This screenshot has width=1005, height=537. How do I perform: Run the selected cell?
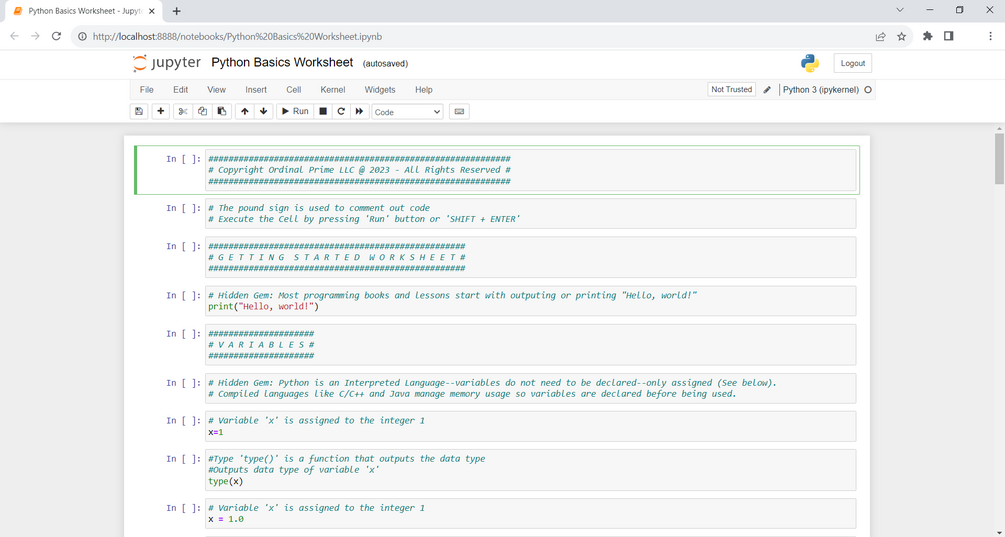coord(295,112)
